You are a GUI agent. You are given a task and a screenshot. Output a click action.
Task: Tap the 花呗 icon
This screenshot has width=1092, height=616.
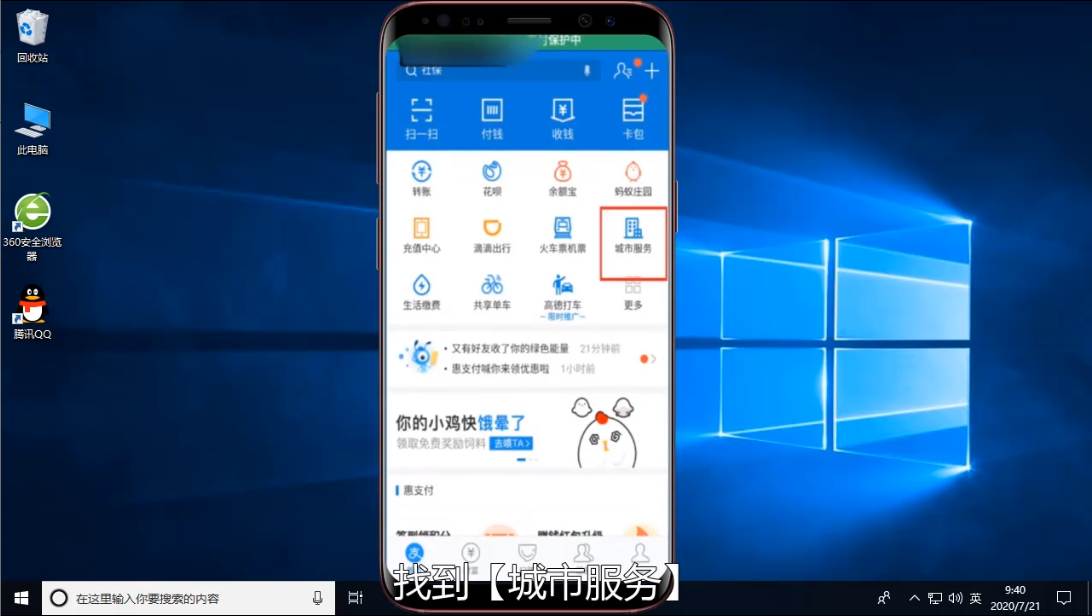pos(492,176)
